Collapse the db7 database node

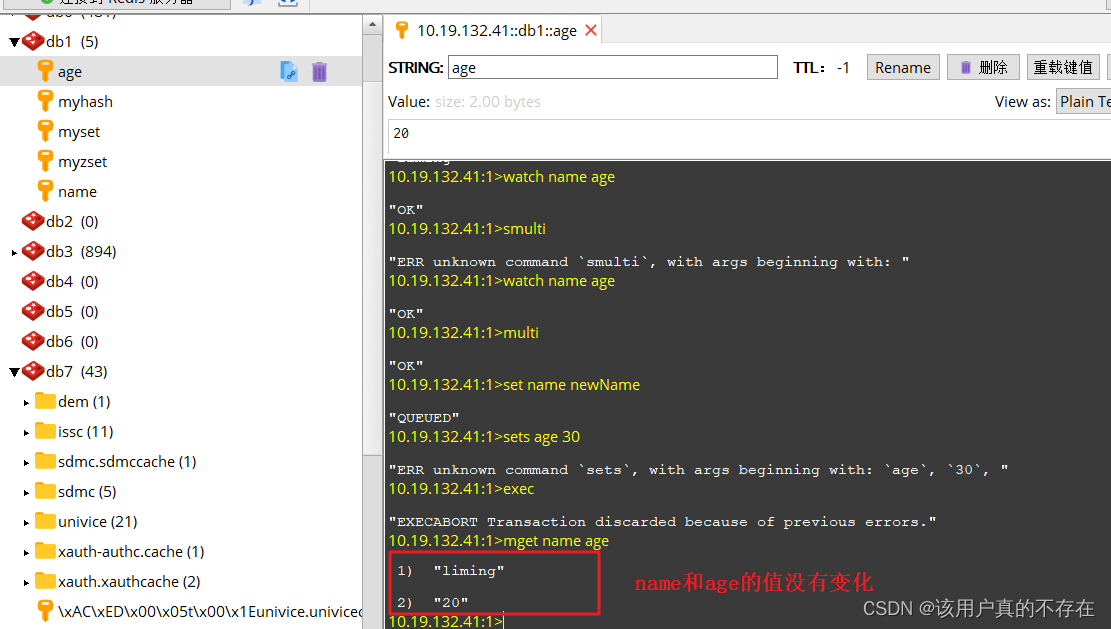[14, 372]
